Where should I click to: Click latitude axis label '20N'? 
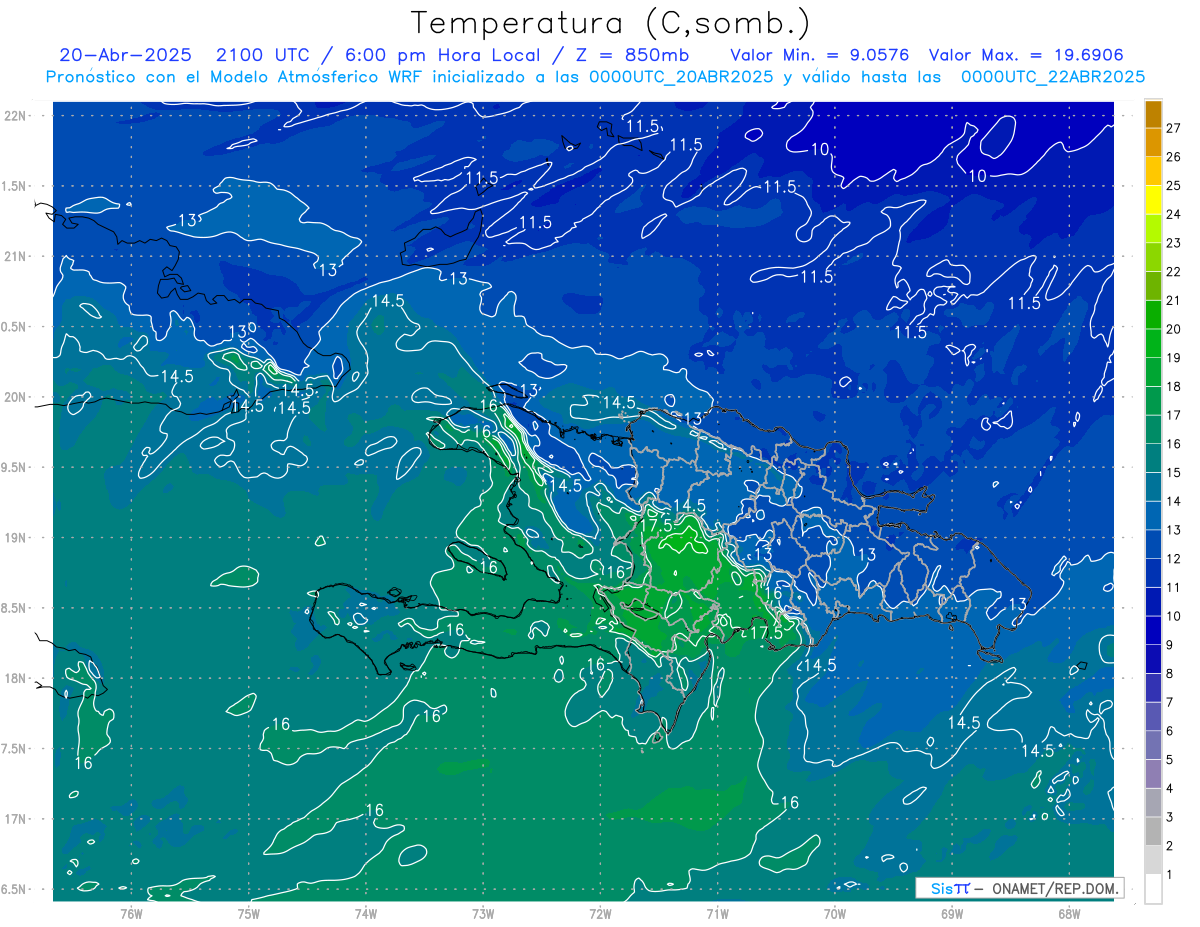(15, 397)
